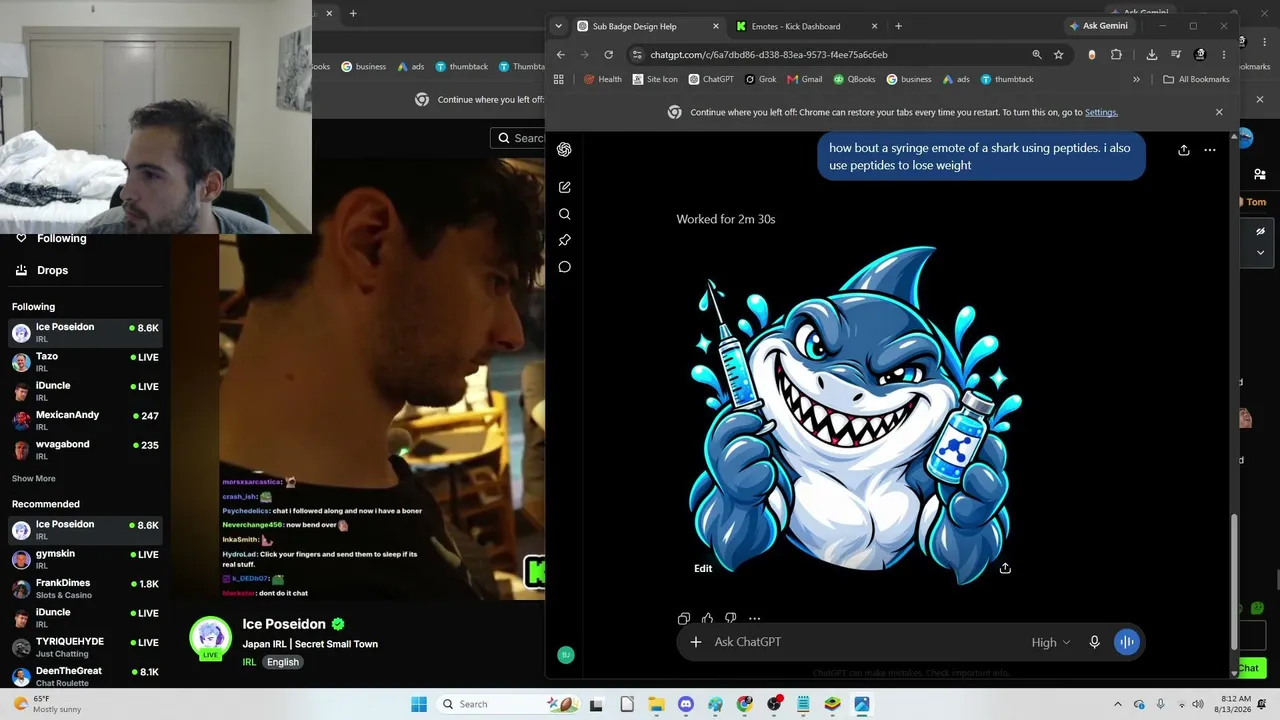
Task: Open the ChatGPT bookmark
Action: [711, 79]
